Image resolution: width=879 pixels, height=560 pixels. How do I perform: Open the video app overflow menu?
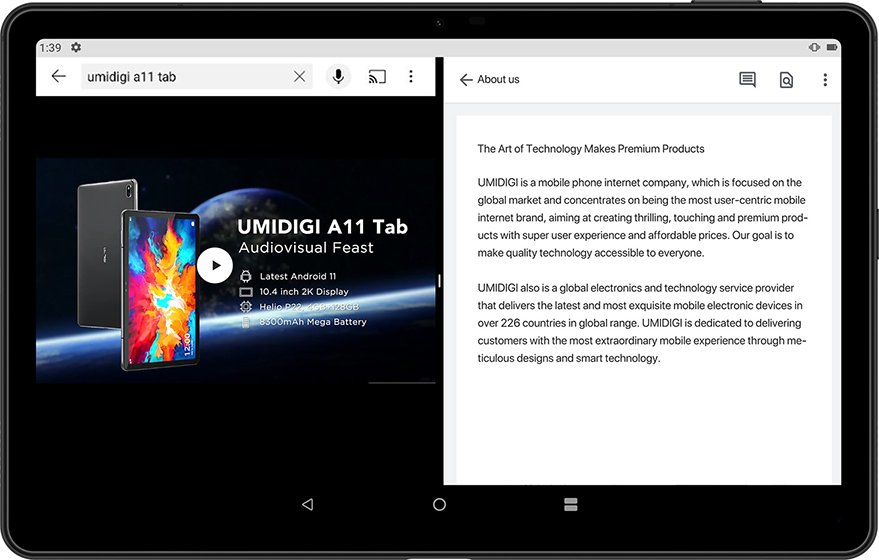[411, 76]
